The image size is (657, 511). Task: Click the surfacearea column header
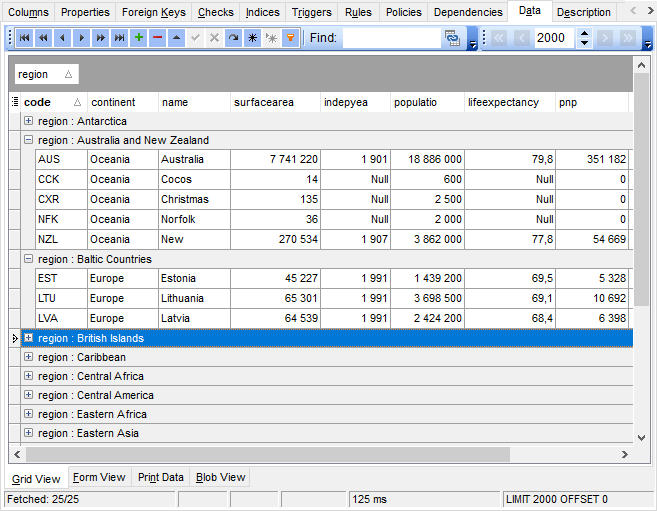pos(273,102)
